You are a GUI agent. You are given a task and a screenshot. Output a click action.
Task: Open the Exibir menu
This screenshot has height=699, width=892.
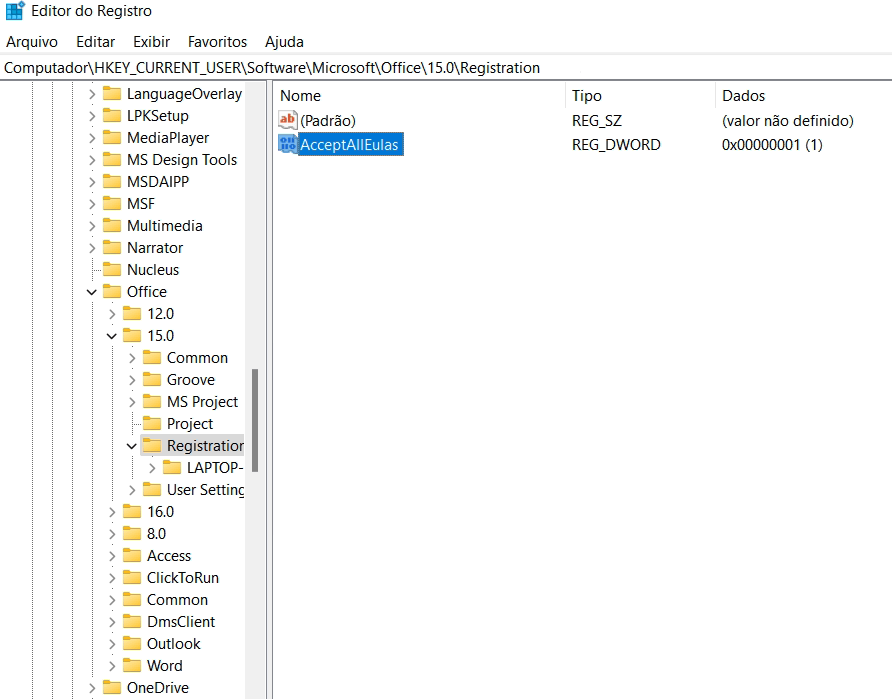[x=151, y=42]
